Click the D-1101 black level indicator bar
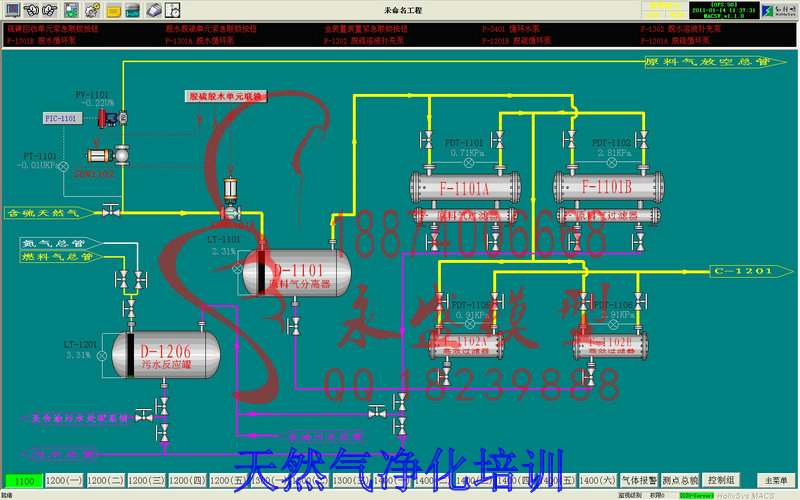This screenshot has height=500, width=800. [261, 272]
